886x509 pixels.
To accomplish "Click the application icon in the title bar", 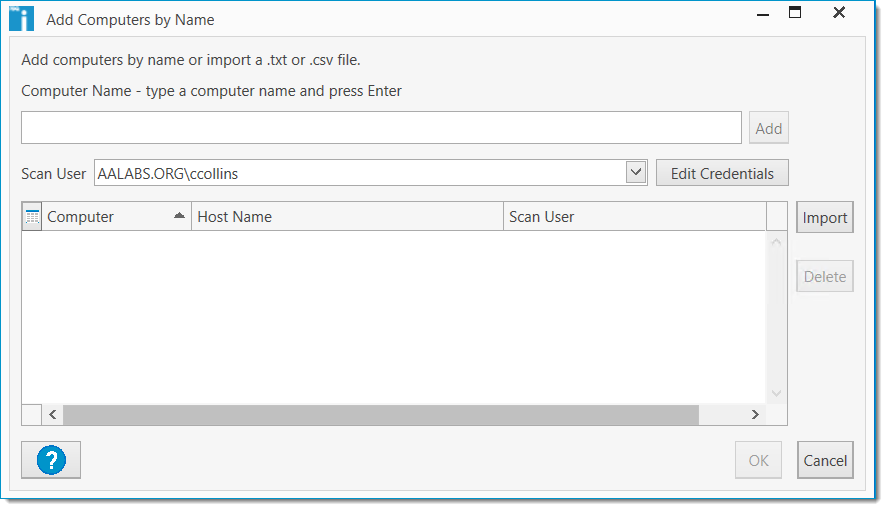I will point(21,18).
